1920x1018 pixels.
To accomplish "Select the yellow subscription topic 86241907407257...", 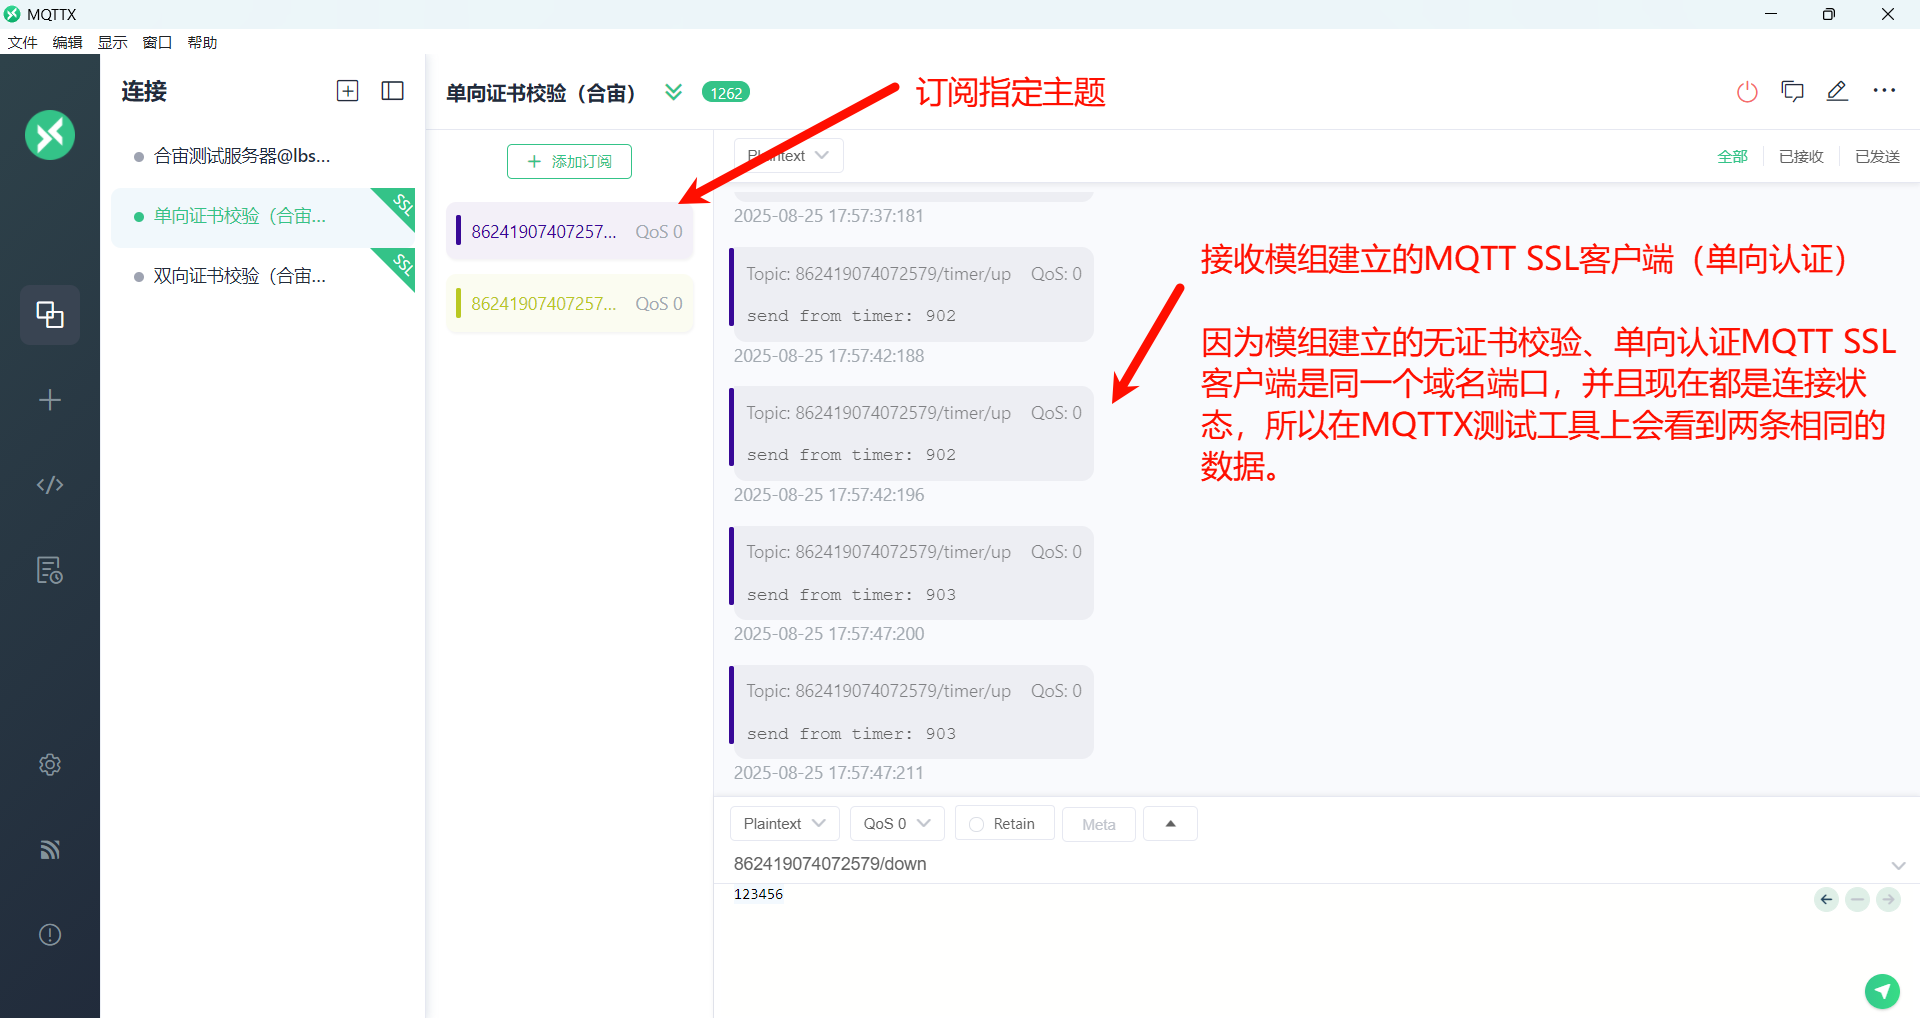I will pyautogui.click(x=570, y=303).
